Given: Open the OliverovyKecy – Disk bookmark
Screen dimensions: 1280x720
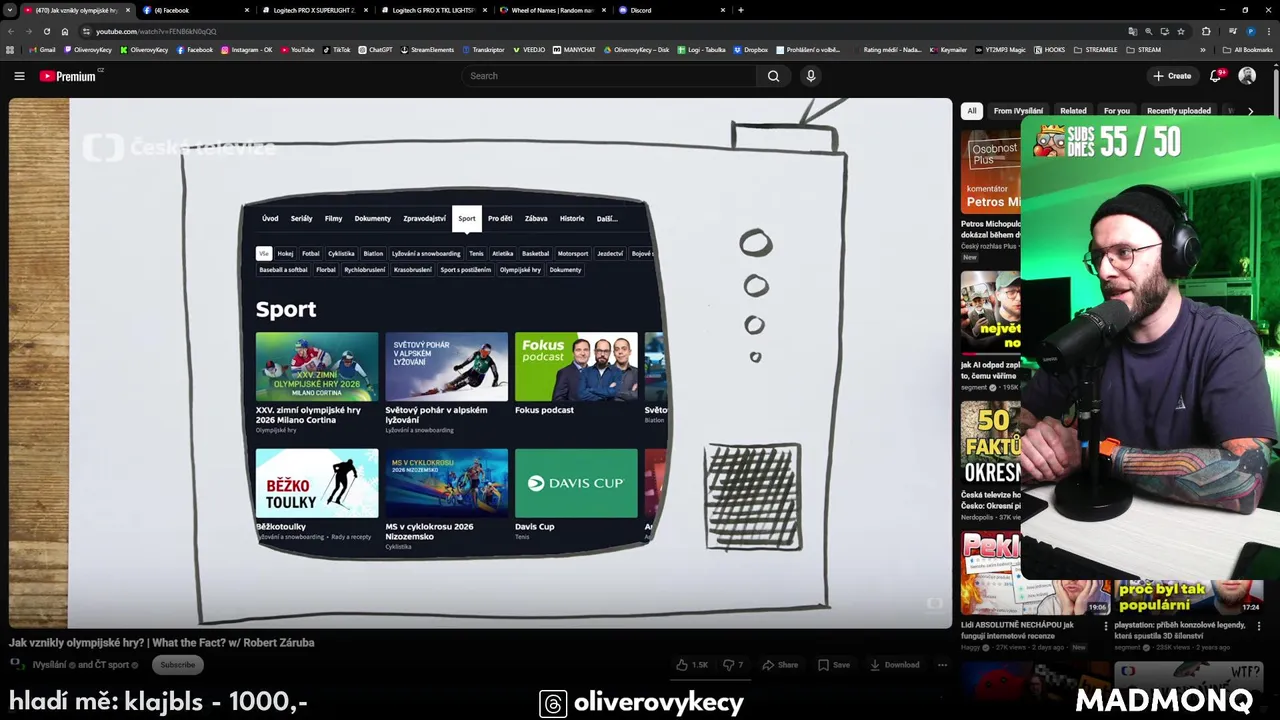Looking at the screenshot, I should [x=636, y=49].
